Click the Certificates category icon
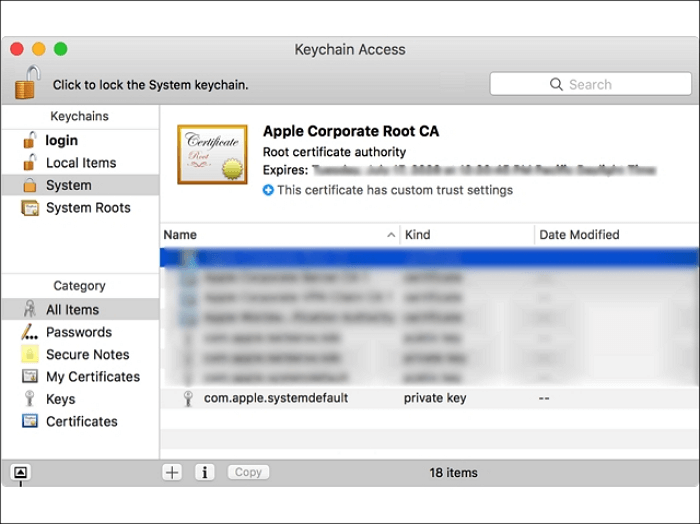Image resolution: width=700 pixels, height=524 pixels. [30, 421]
